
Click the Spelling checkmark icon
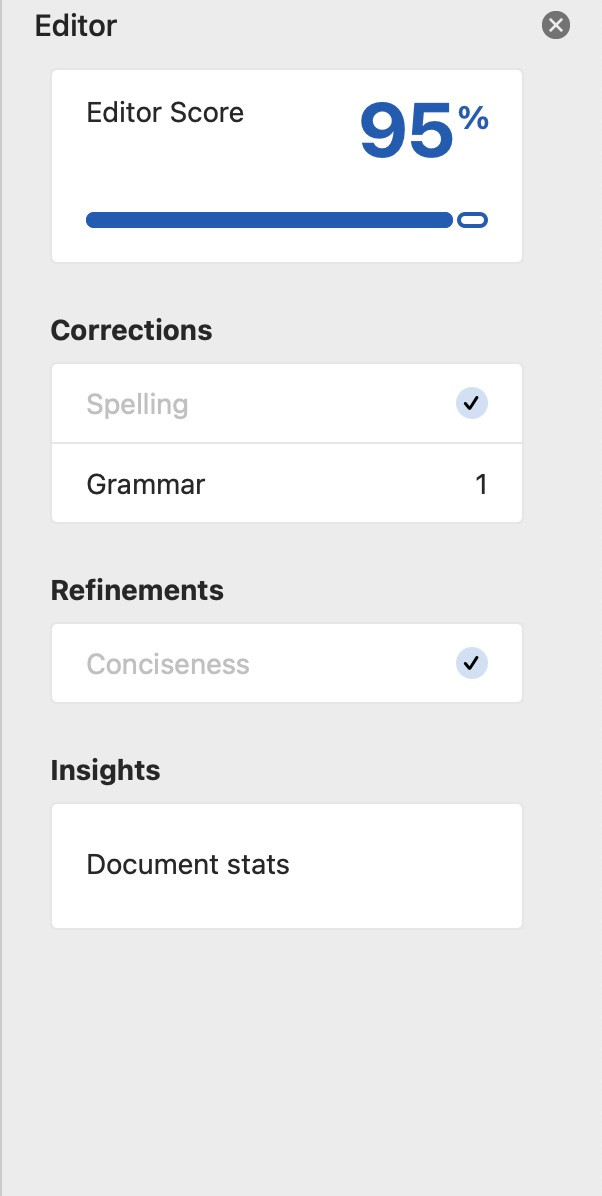click(x=472, y=403)
